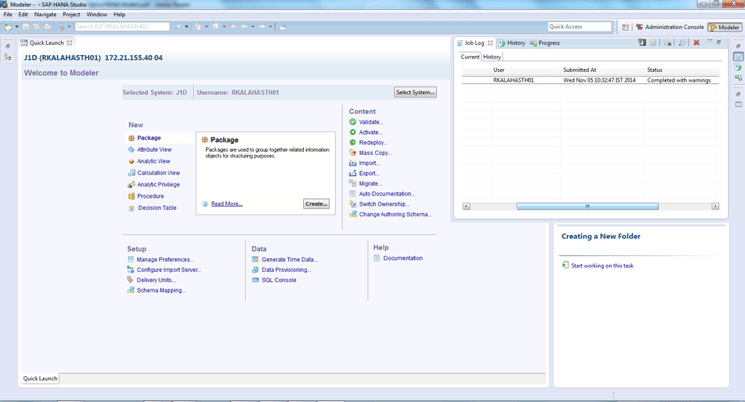Viewport: 745px width, 402px height.
Task: Open Configure Import Server
Action: click(169, 270)
